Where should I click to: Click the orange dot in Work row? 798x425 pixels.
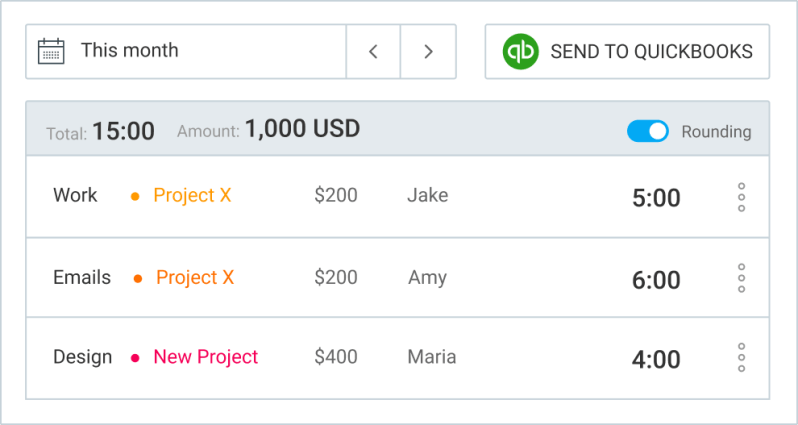[x=135, y=197]
